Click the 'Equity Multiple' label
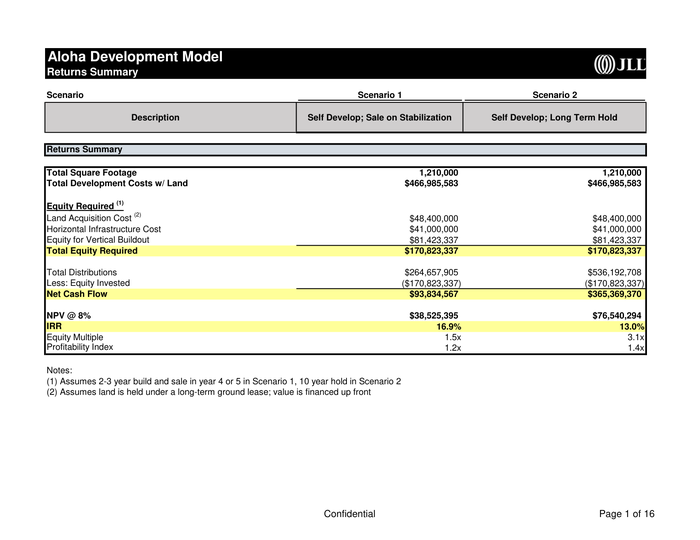Image resolution: width=700 pixels, height=540 pixels. click(x=75, y=337)
